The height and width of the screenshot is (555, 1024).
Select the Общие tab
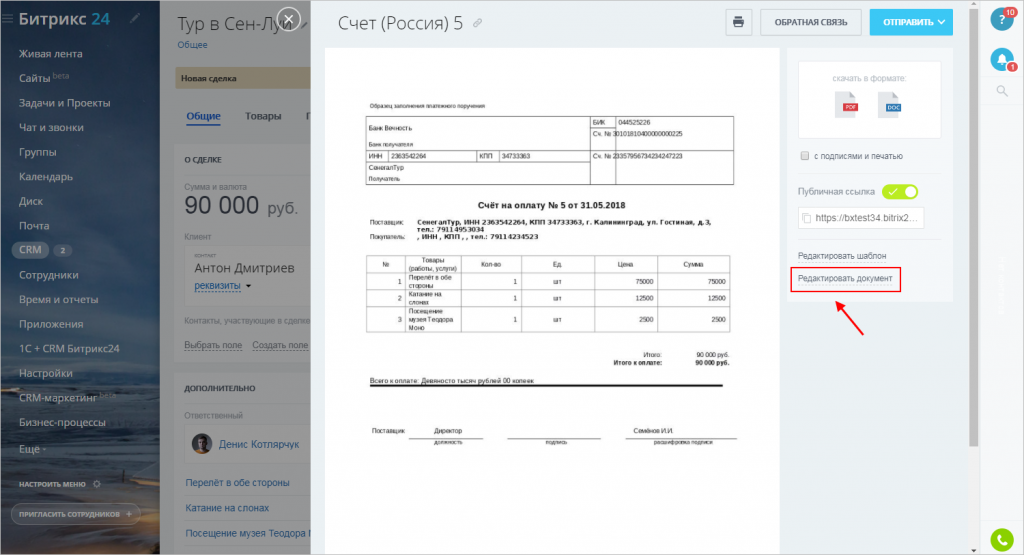pyautogui.click(x=203, y=116)
